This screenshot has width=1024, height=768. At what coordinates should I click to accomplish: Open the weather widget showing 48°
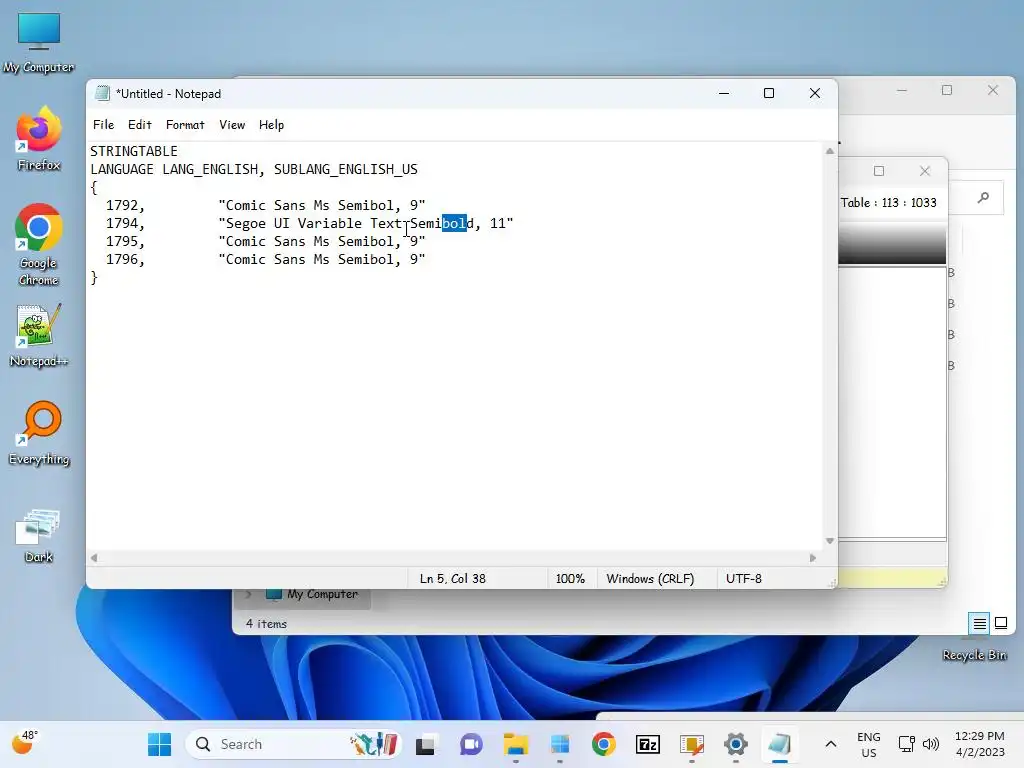tap(25, 743)
